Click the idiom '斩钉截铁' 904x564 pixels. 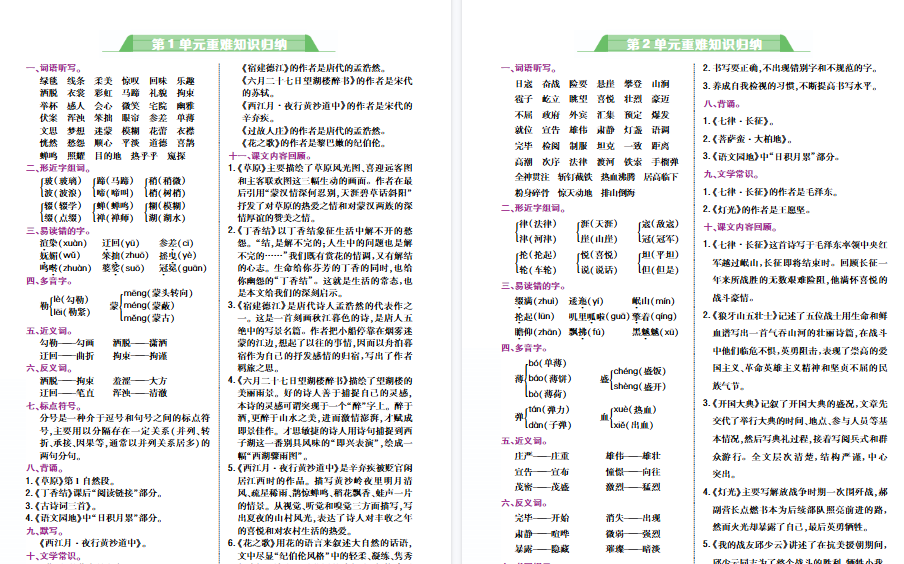pos(575,178)
